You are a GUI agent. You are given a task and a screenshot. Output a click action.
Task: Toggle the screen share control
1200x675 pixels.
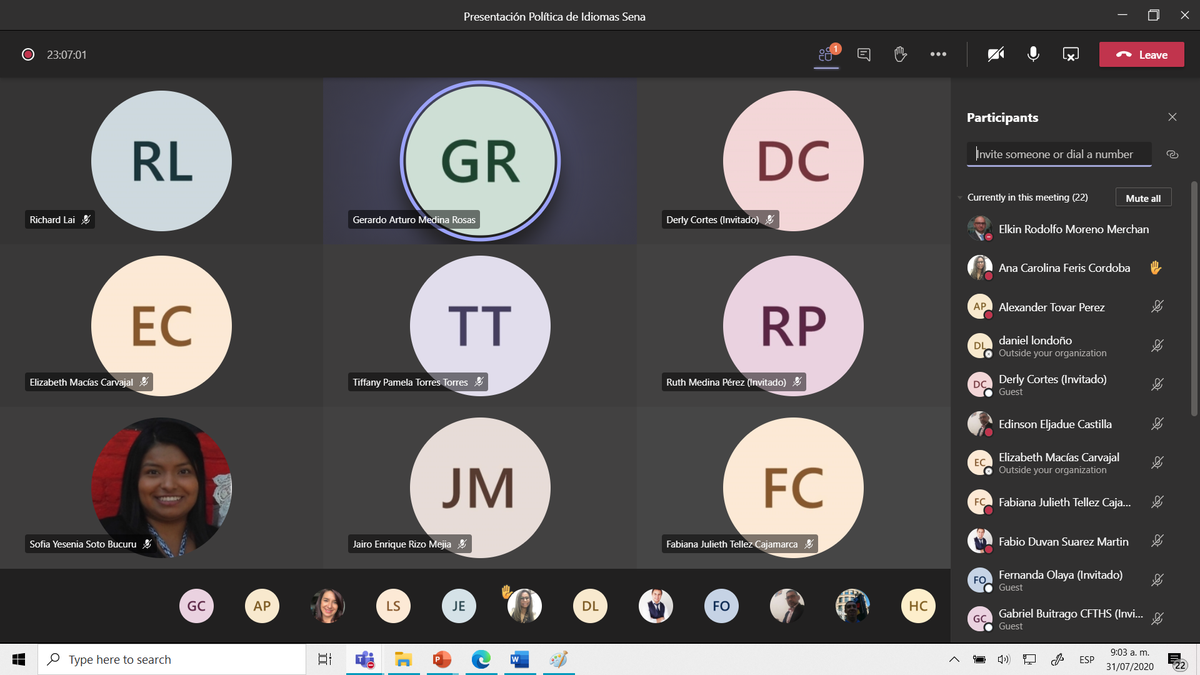pyautogui.click(x=1071, y=54)
